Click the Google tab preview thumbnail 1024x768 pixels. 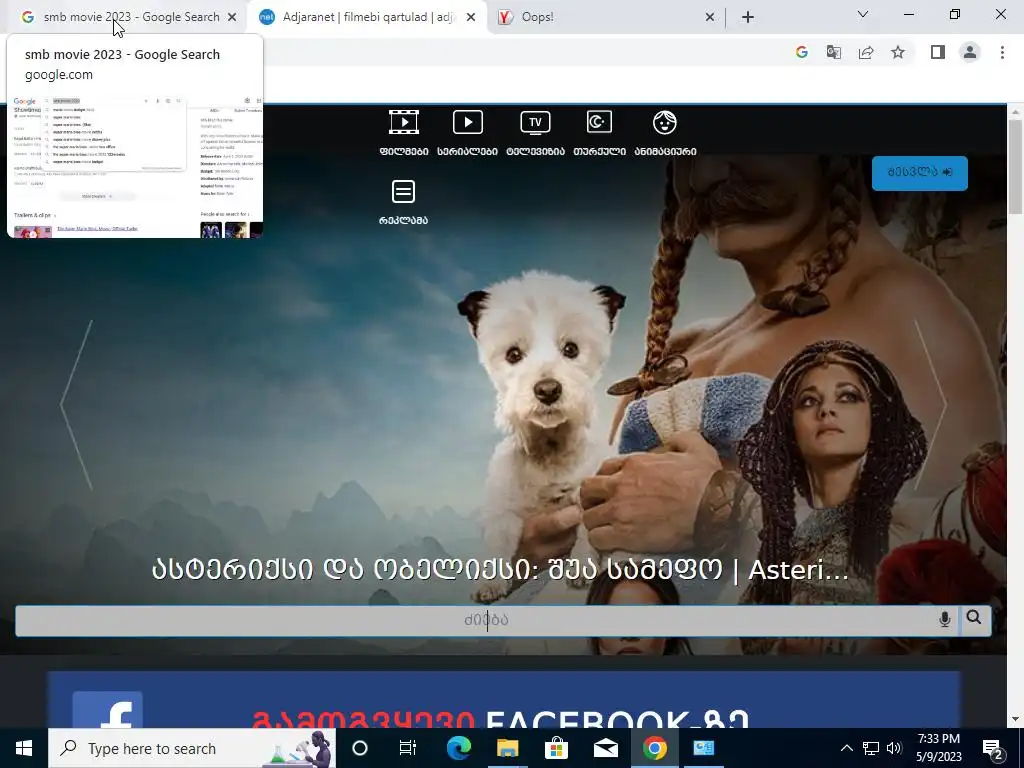[135, 167]
